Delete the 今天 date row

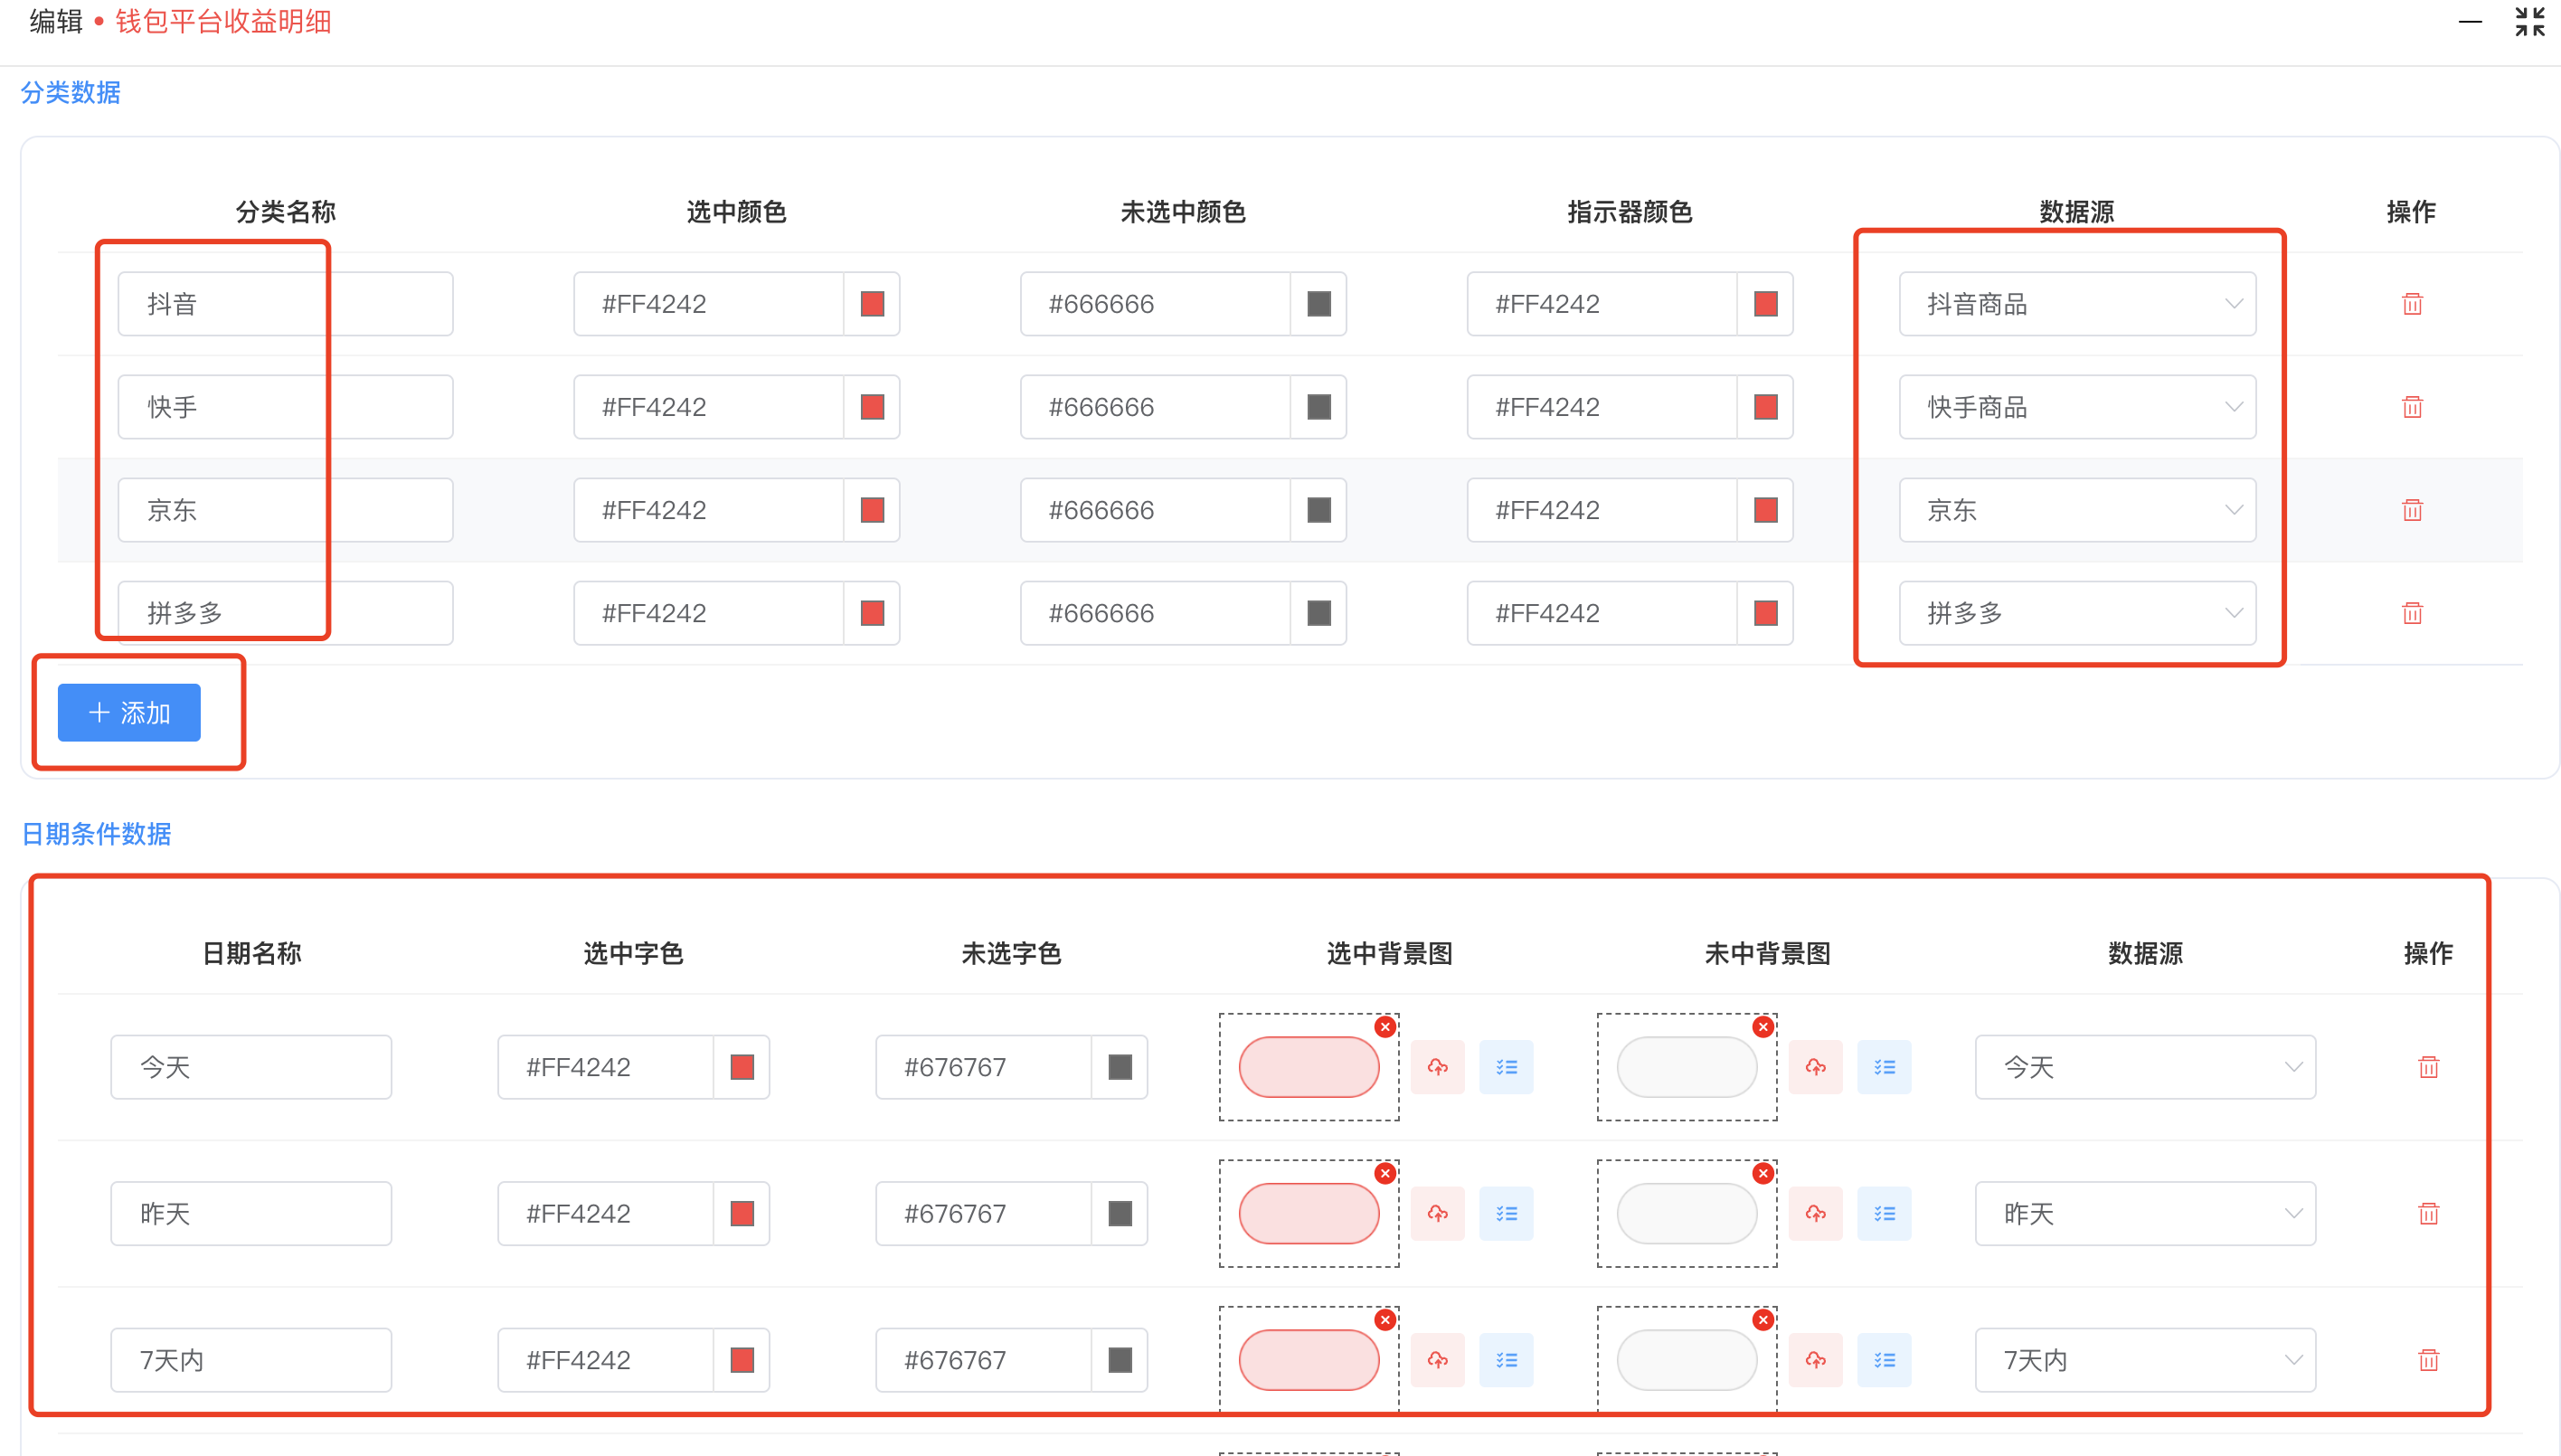pyautogui.click(x=2427, y=1067)
